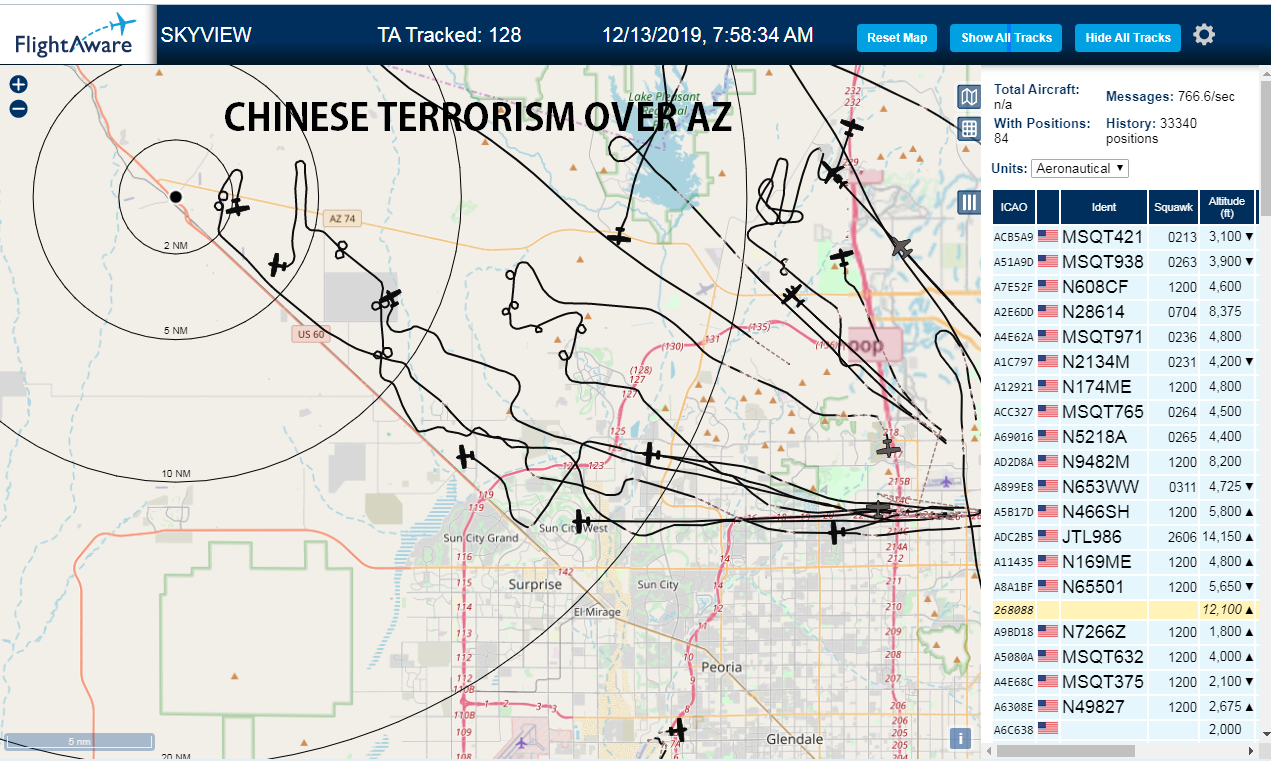Select the N653WW aircraft row
The width and height of the screenshot is (1271, 761).
tap(1124, 487)
